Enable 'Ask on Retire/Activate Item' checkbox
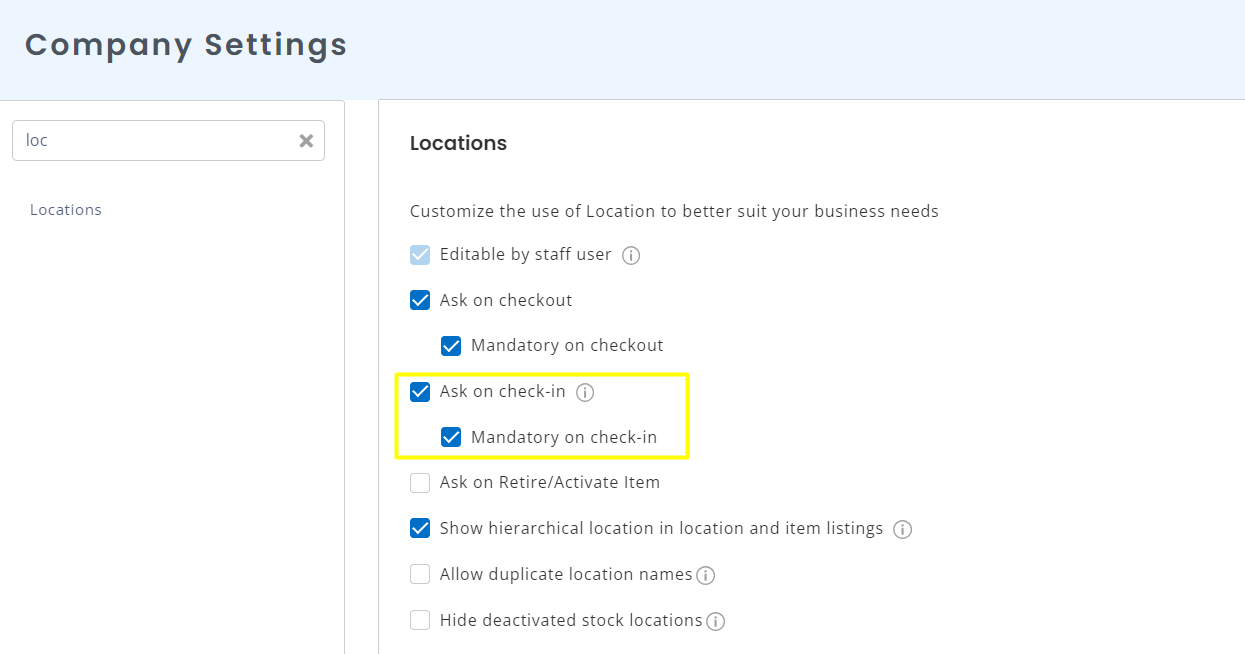This screenshot has height=654, width=1245. click(x=420, y=483)
